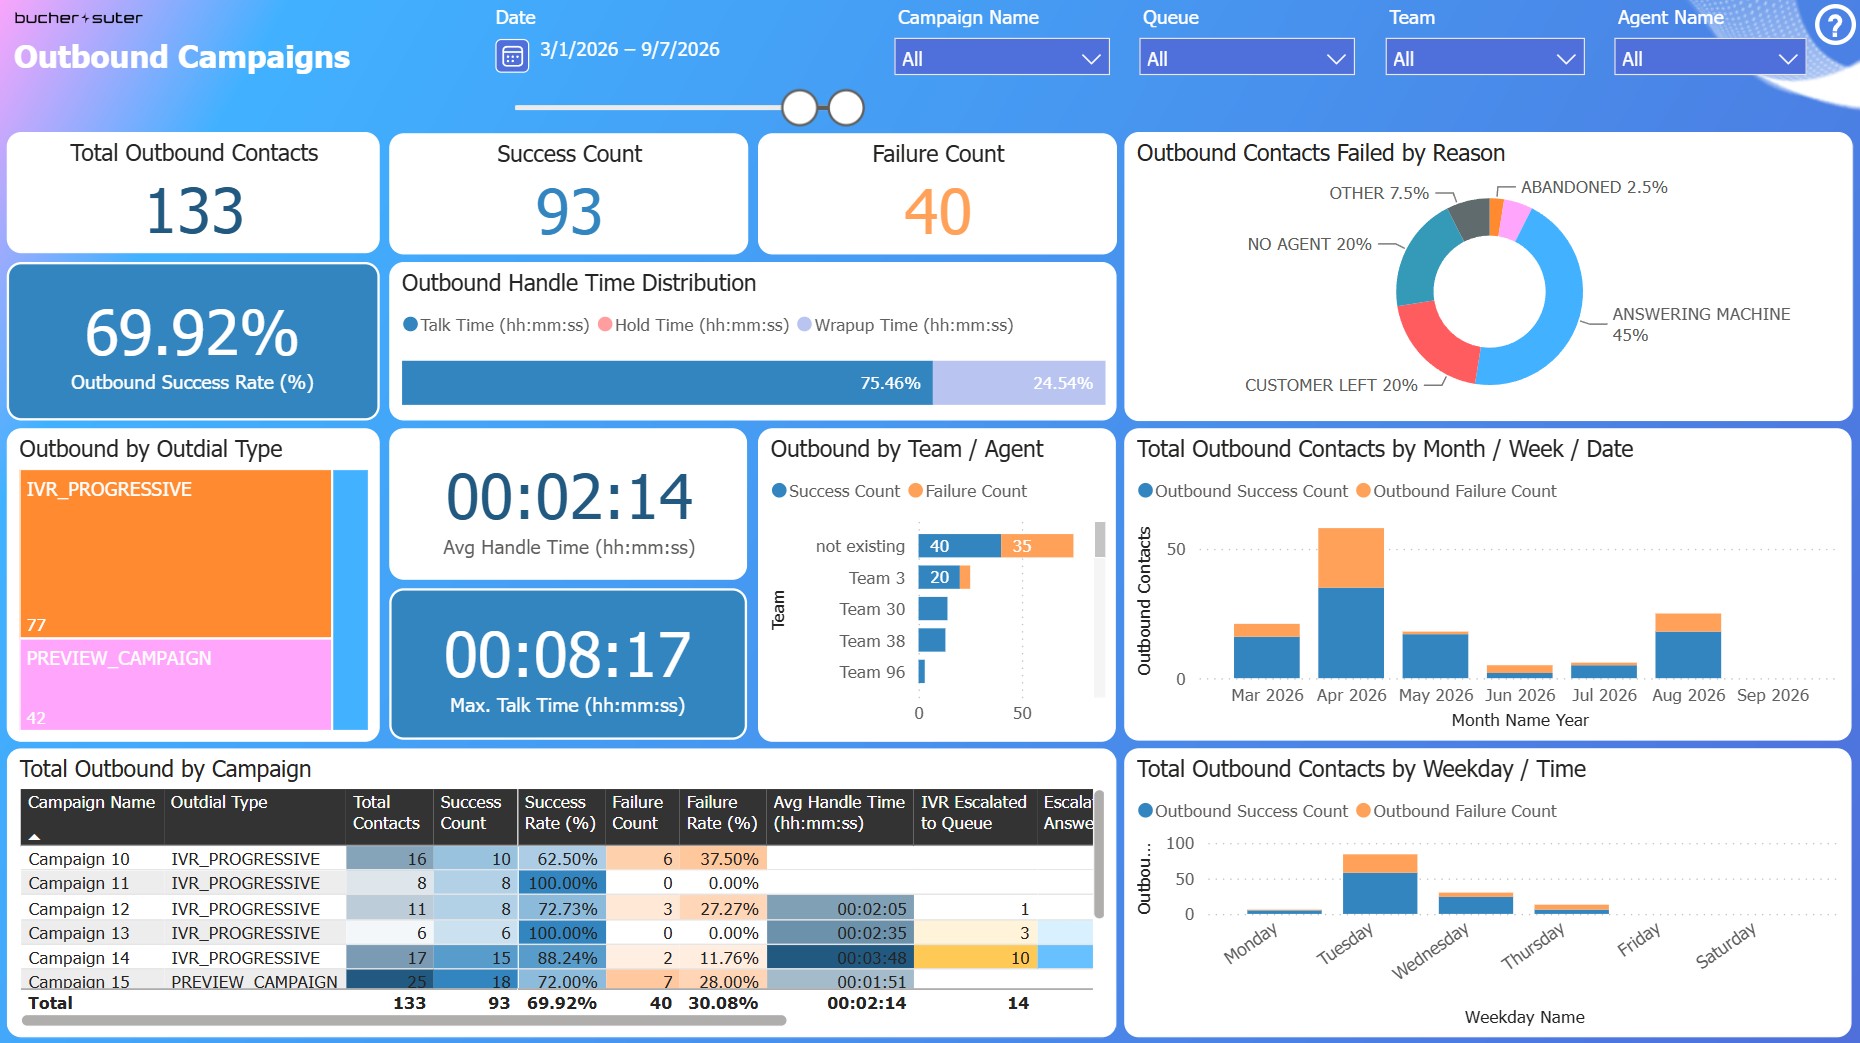The image size is (1860, 1043).
Task: Open the help question mark icon
Action: (1835, 25)
